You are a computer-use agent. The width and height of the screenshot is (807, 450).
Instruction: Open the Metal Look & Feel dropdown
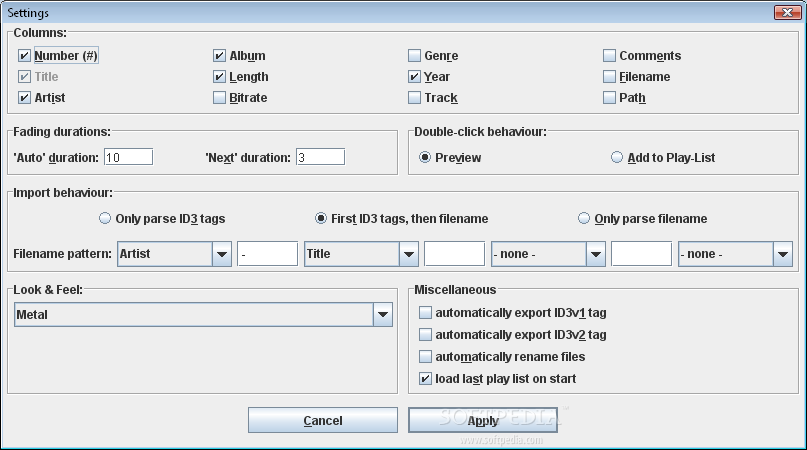(203, 315)
